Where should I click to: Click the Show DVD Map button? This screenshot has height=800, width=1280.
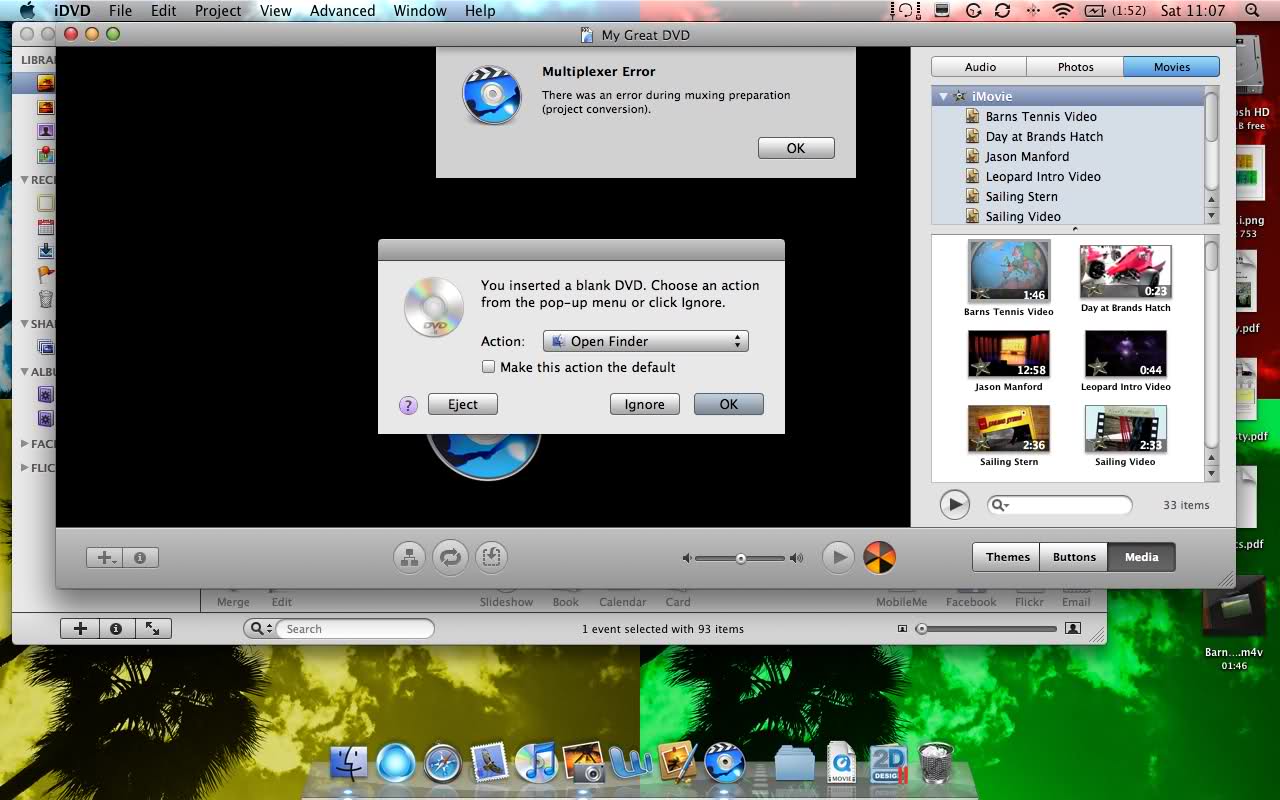pos(410,557)
